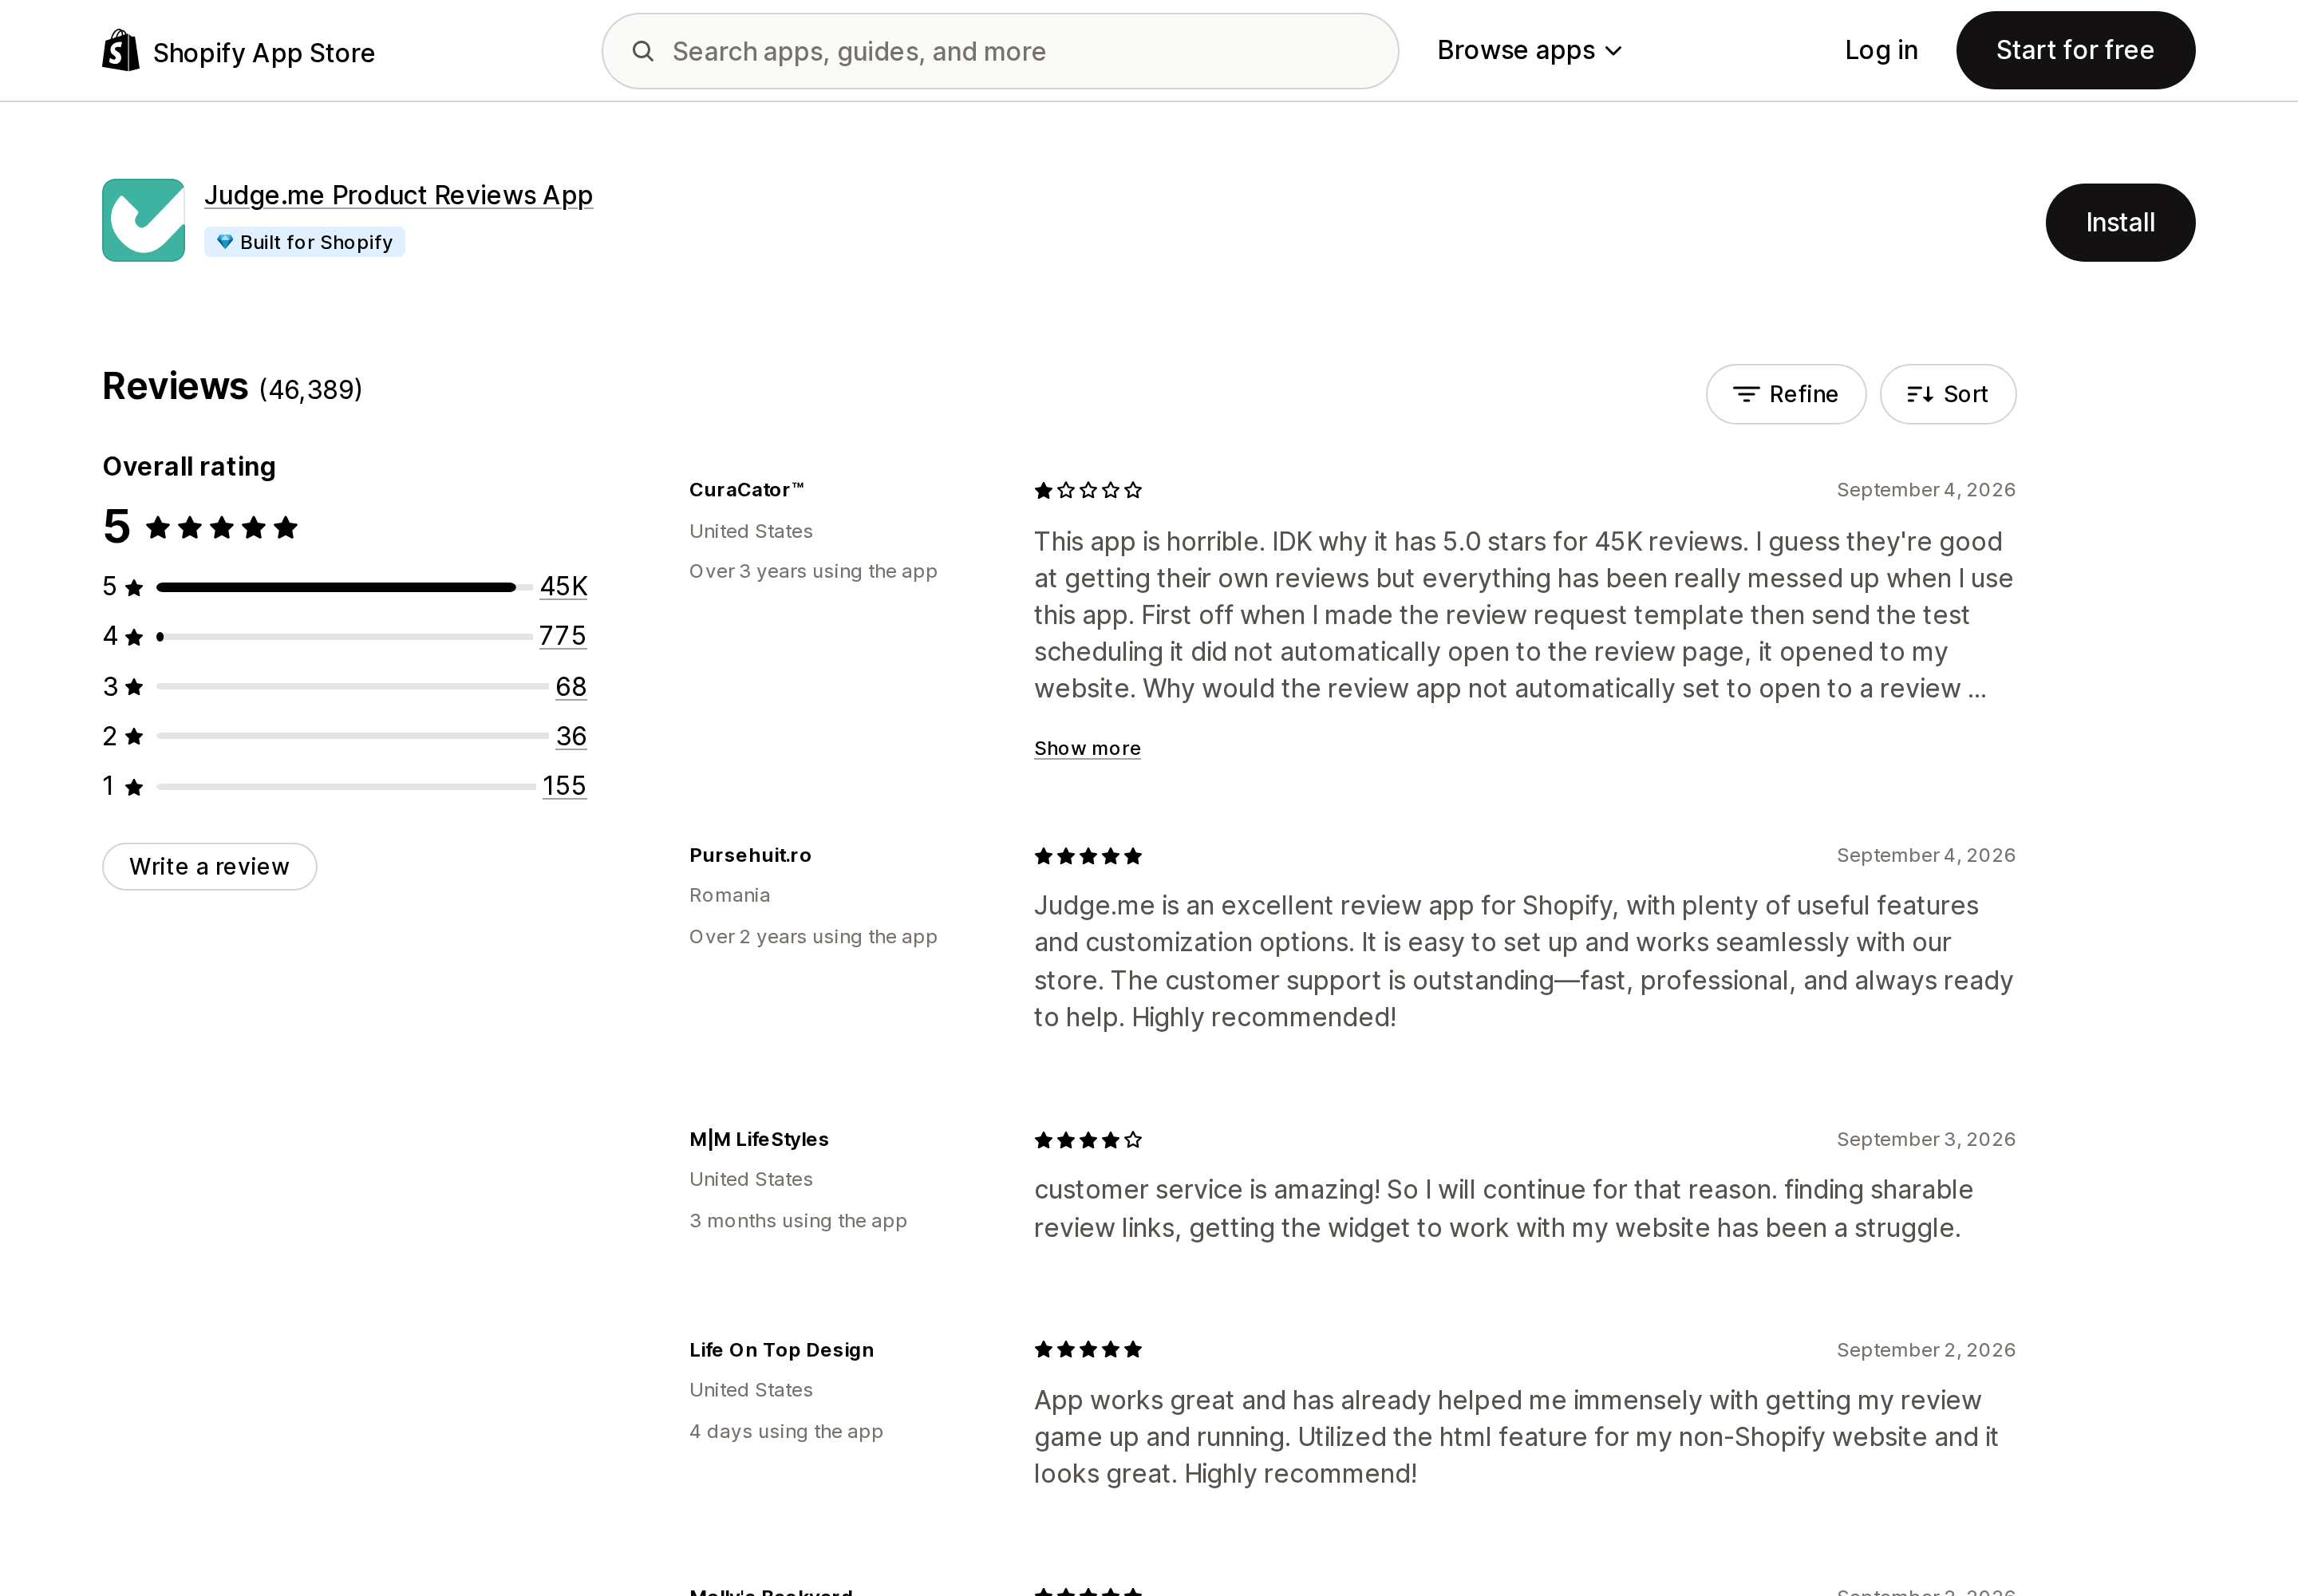The image size is (2298, 1596).
Task: Click the Sort arrows icon
Action: [x=1920, y=394]
